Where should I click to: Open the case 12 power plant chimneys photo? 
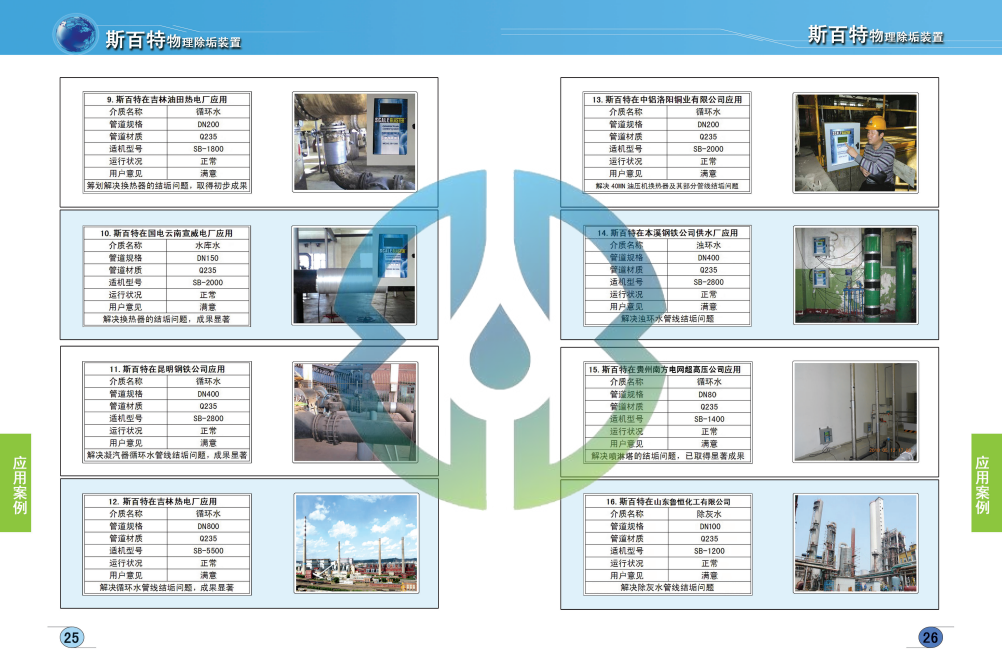357,544
